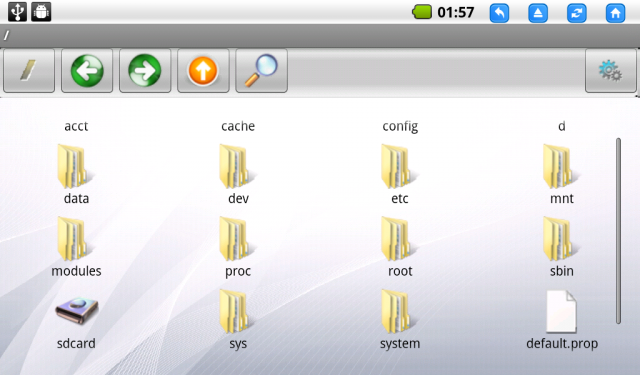640x375 pixels.
Task: Open the sbin folder
Action: [562, 247]
